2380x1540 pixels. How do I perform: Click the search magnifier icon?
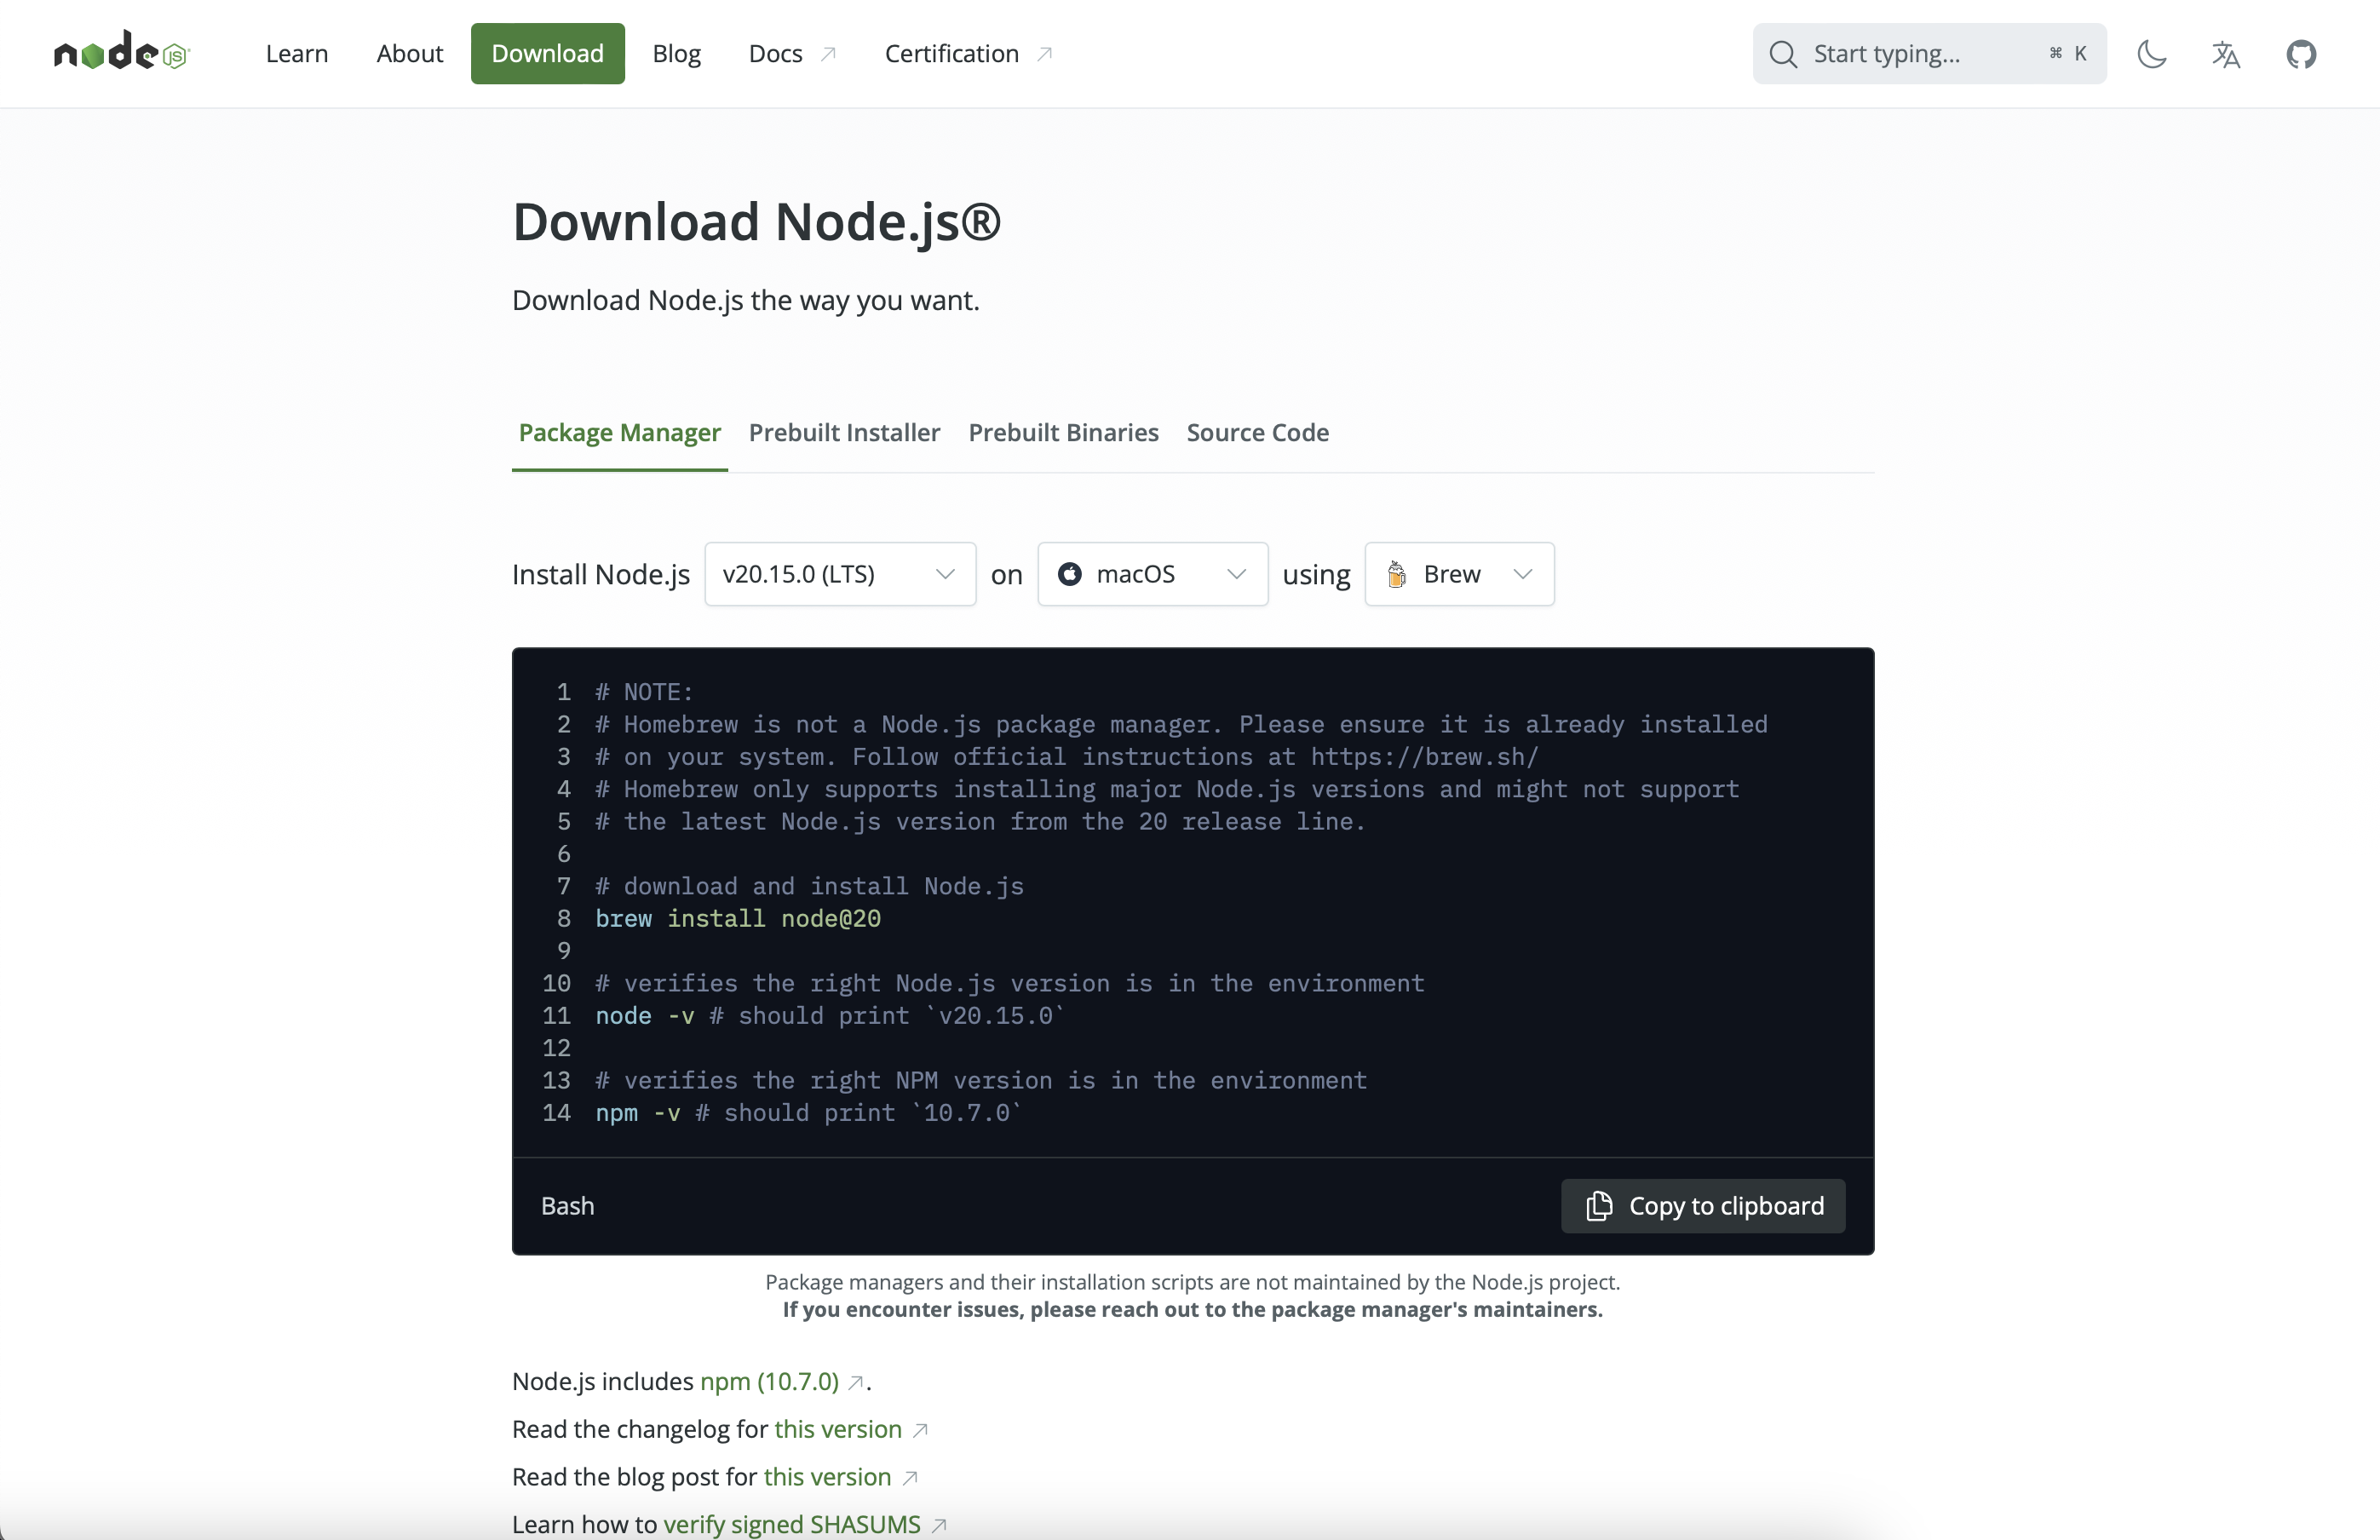[x=1783, y=54]
